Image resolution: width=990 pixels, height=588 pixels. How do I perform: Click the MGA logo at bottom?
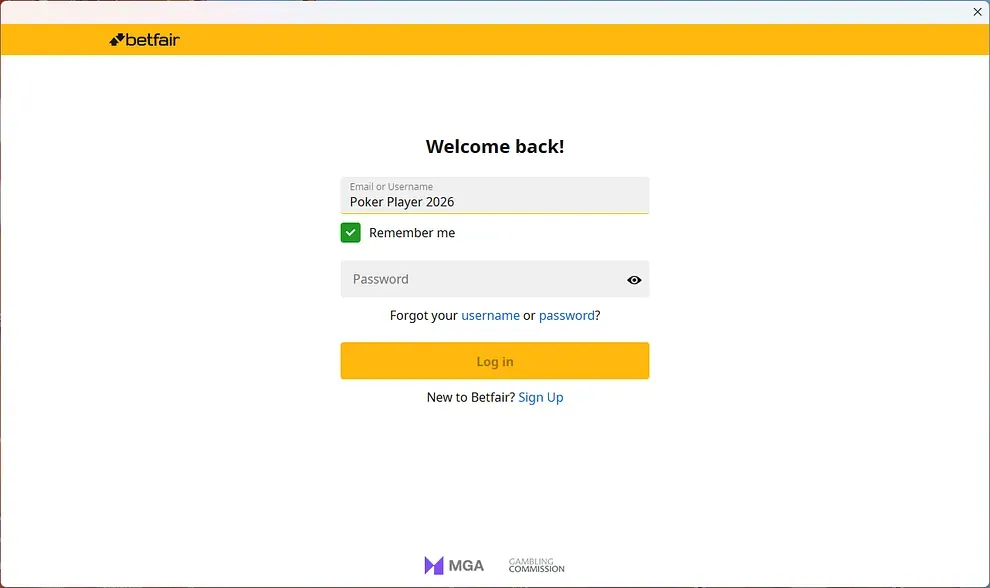point(454,565)
